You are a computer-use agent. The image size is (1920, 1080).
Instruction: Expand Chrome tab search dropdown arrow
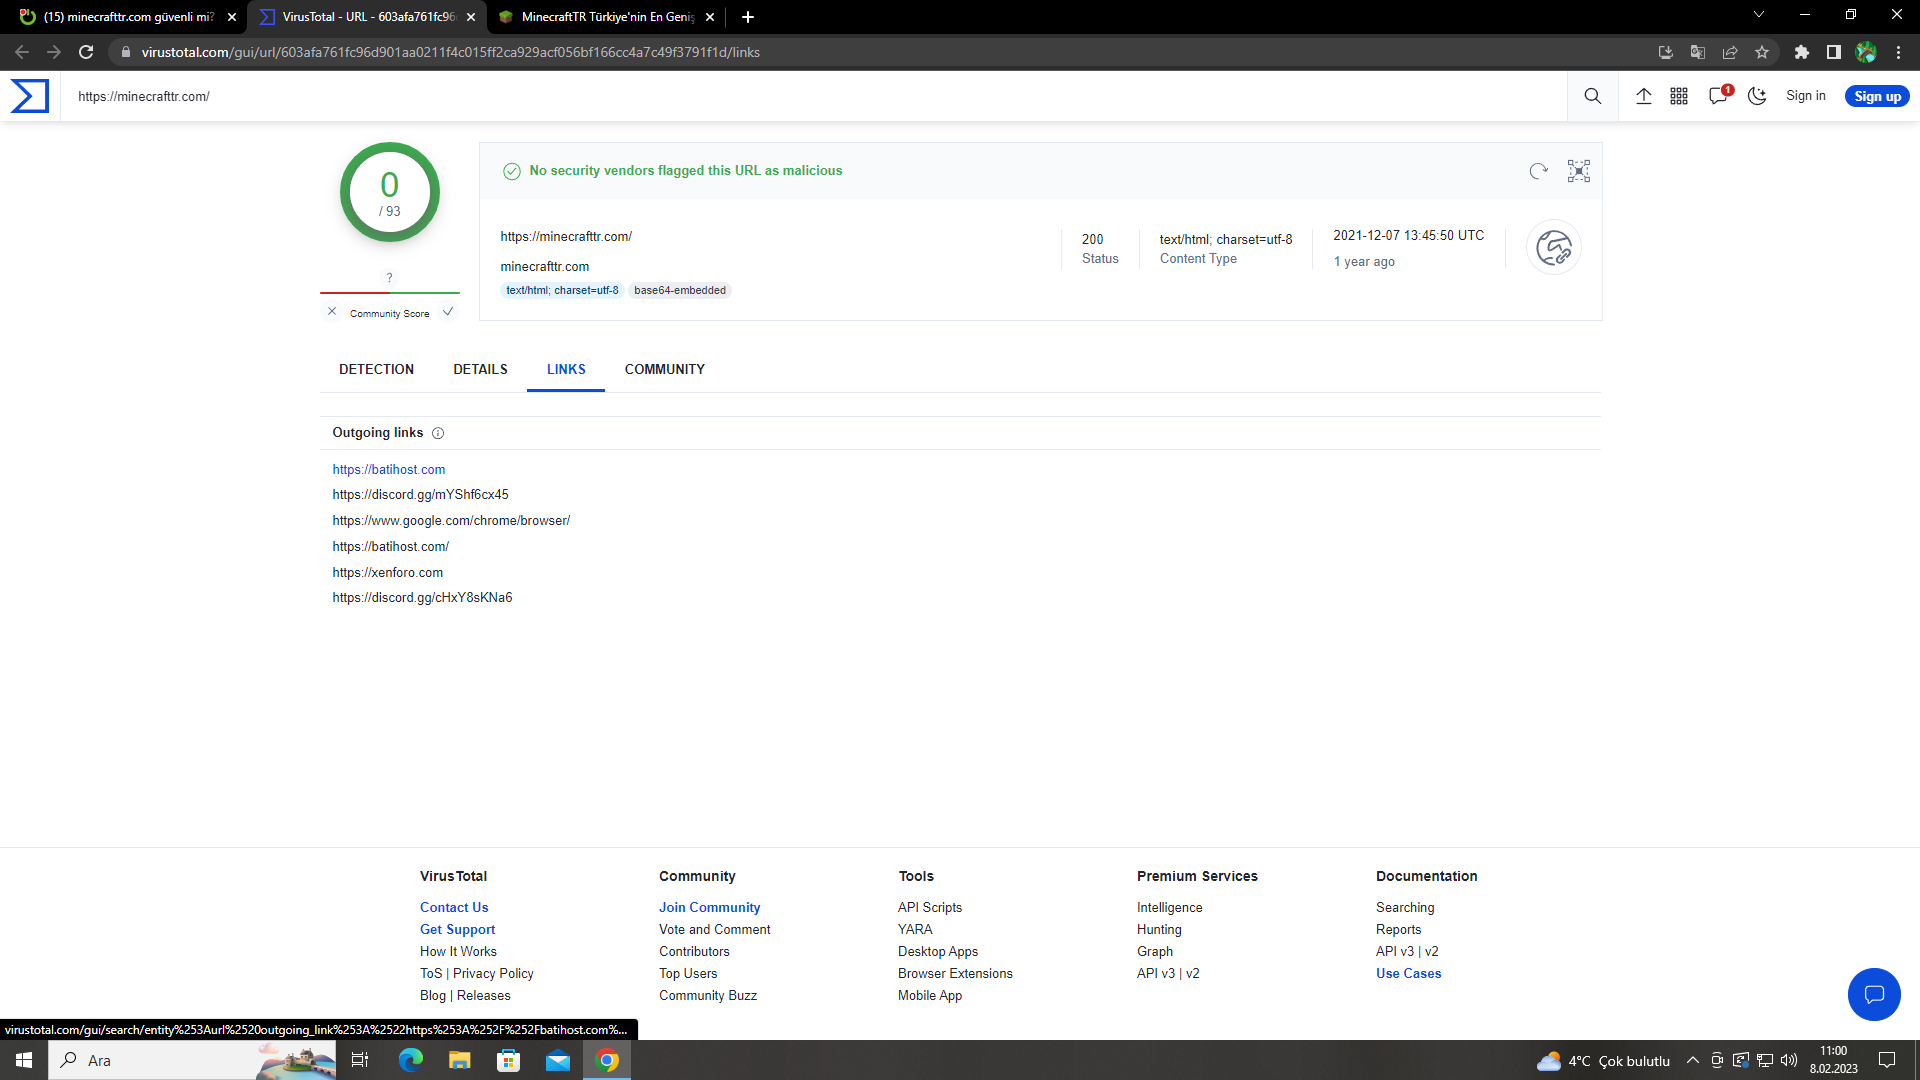(1758, 15)
